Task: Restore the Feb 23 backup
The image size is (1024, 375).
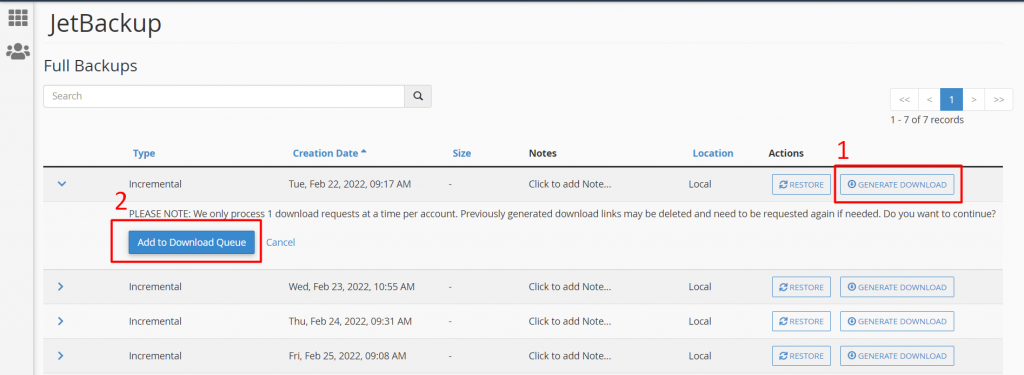Action: [801, 287]
